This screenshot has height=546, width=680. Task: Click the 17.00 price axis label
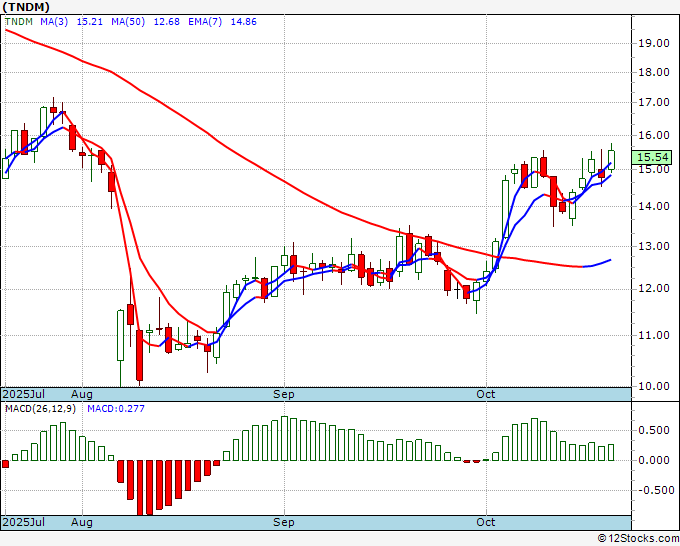point(654,103)
